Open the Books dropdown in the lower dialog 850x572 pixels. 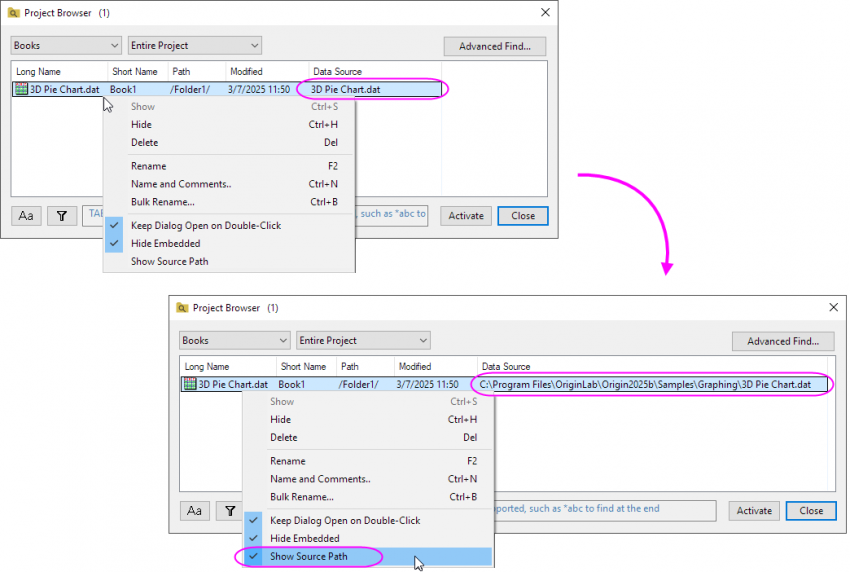pos(234,341)
